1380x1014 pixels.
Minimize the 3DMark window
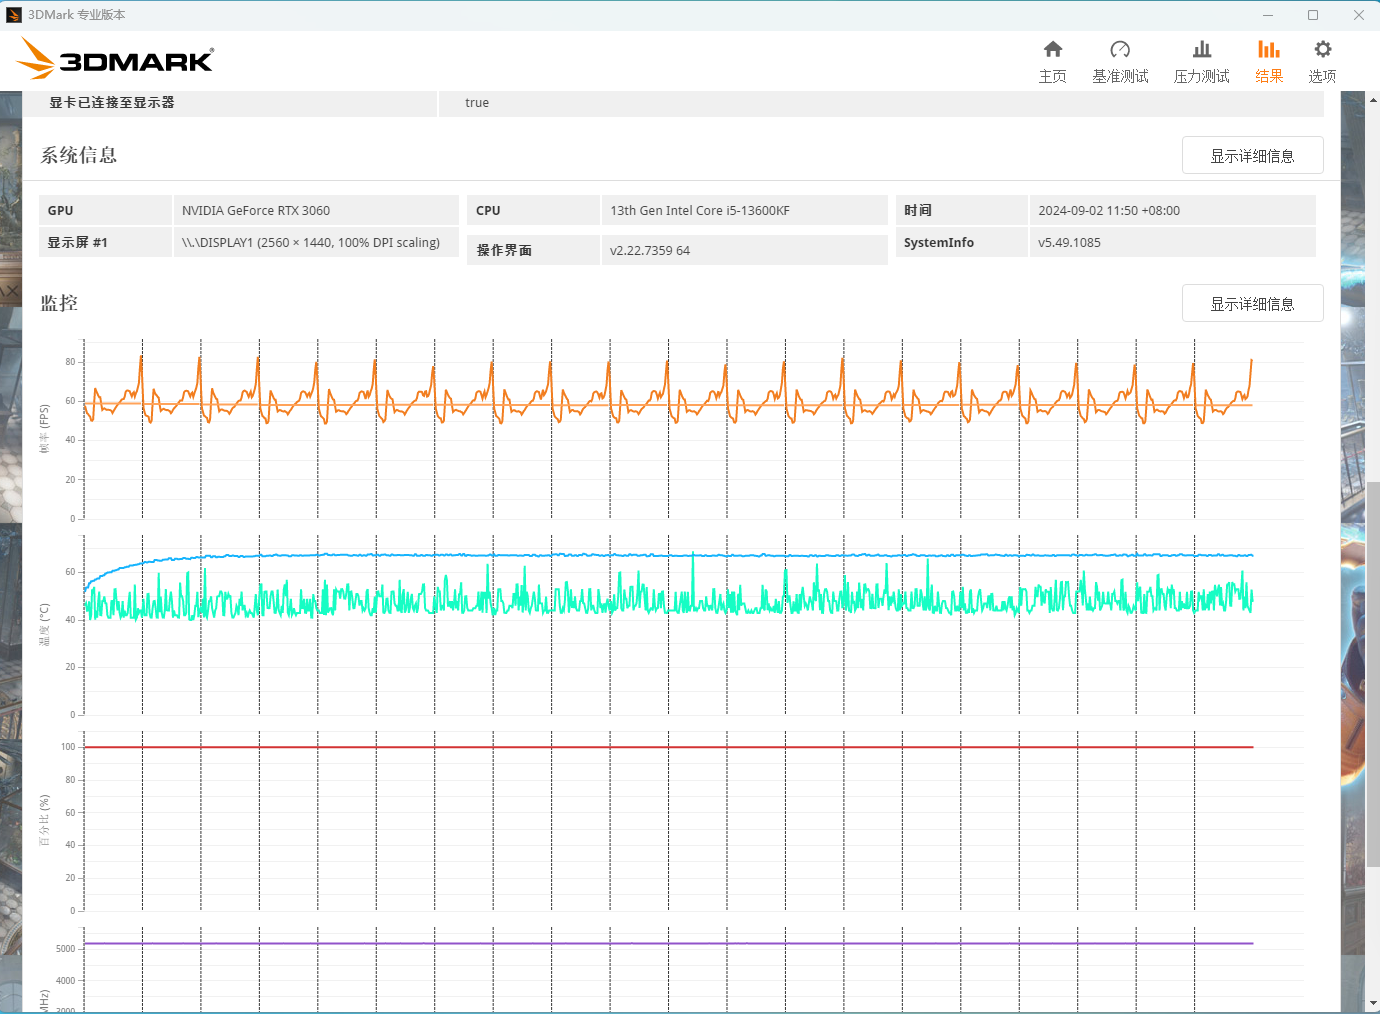pos(1268,15)
